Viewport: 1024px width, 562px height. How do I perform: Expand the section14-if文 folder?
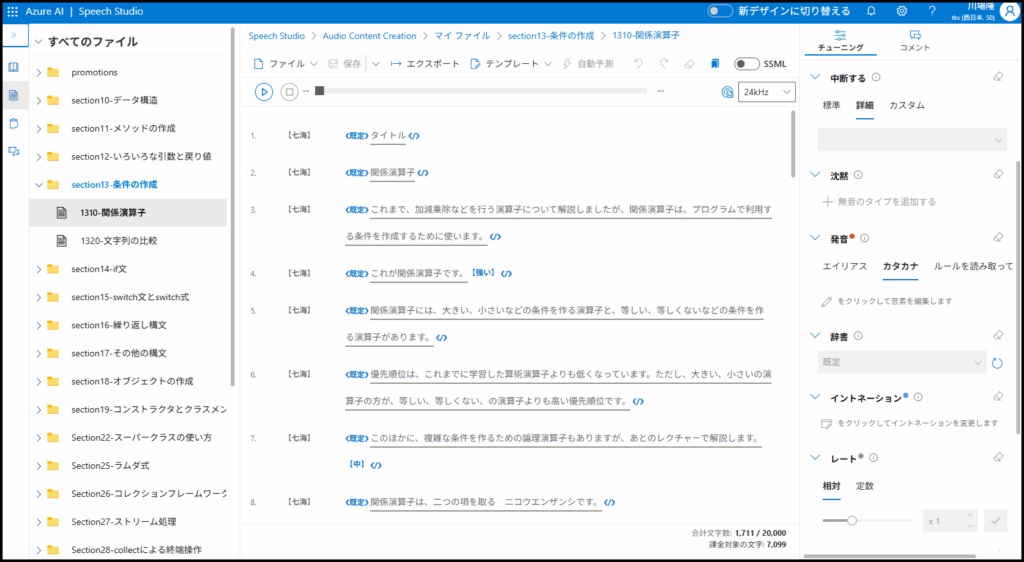pos(39,269)
